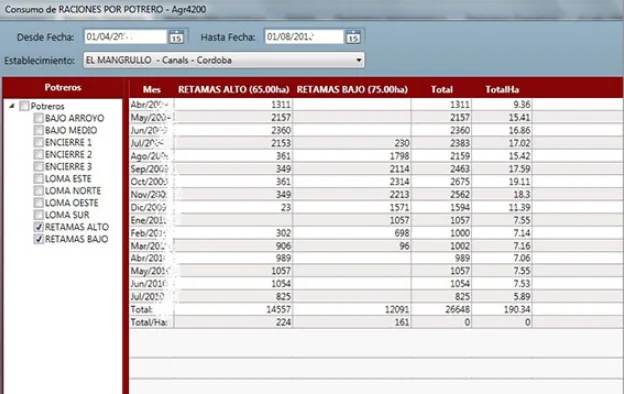Click the TotalHa column header
The image size is (624, 394).
click(x=502, y=89)
